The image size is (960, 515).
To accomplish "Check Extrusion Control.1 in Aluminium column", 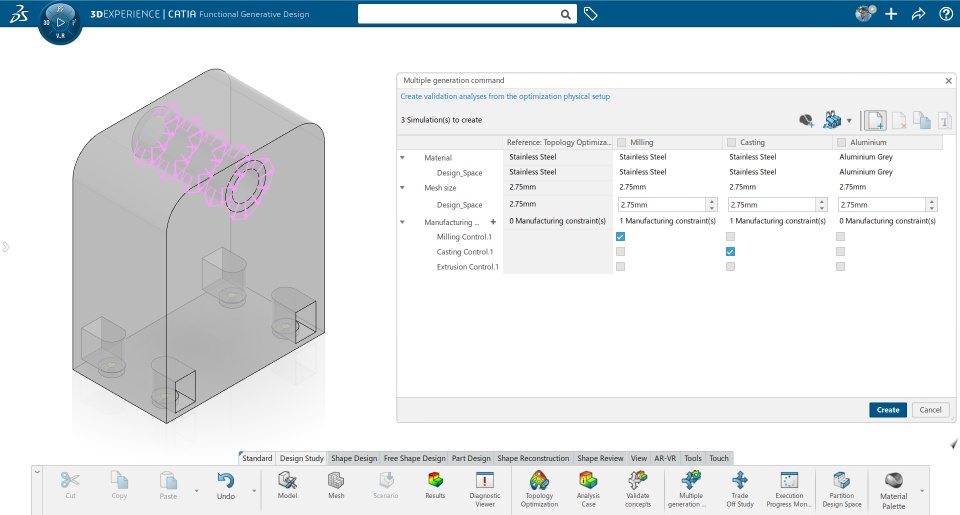I will (x=841, y=266).
